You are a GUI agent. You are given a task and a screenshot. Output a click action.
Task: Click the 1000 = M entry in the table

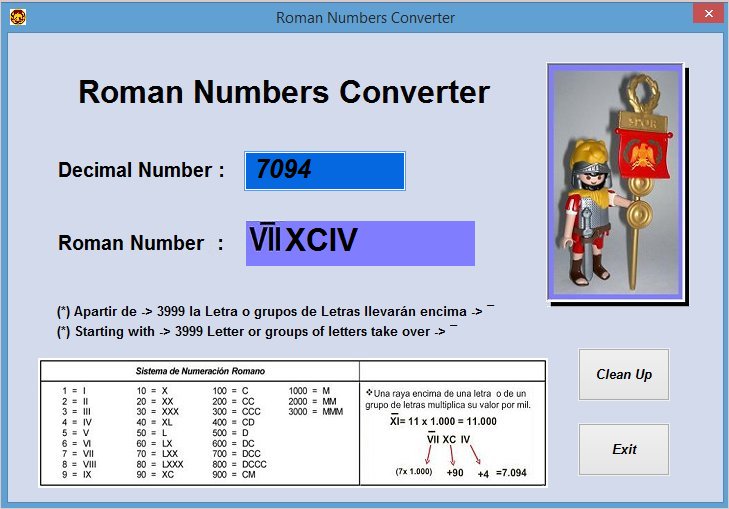point(309,391)
